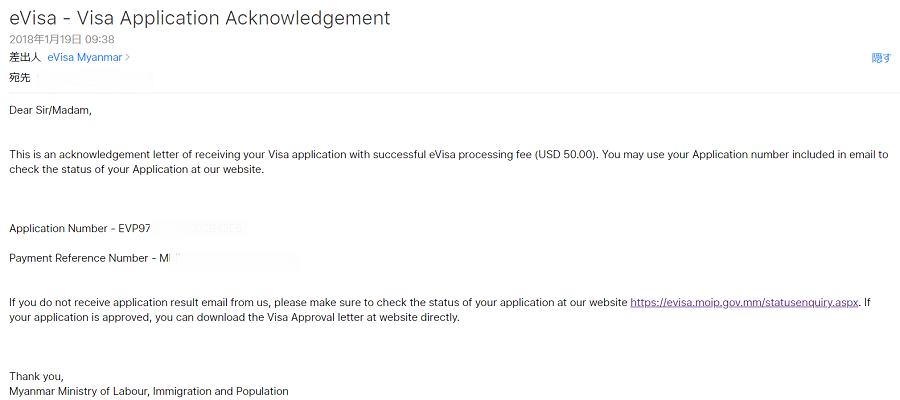
Task: Click the eVisa Myanmar sender name
Action: click(x=84, y=58)
